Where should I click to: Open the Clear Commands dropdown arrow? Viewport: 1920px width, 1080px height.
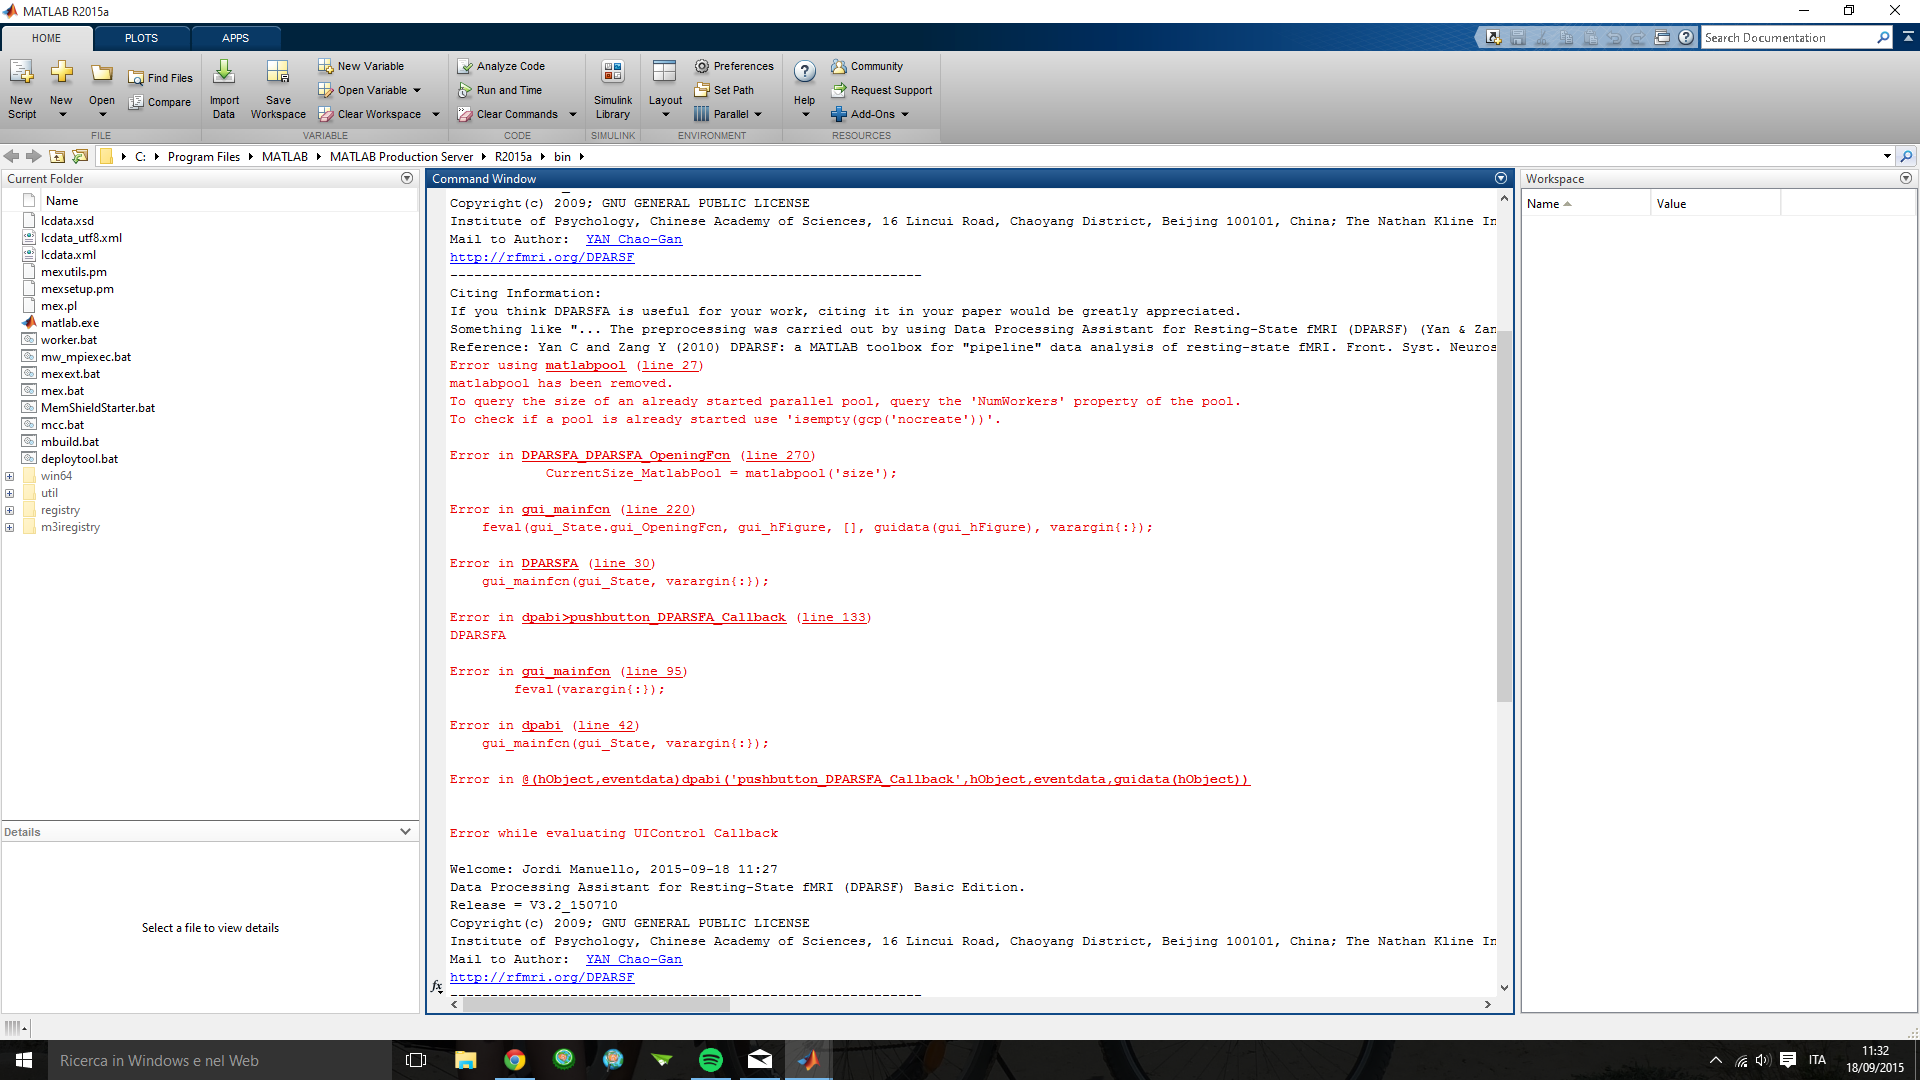point(573,114)
